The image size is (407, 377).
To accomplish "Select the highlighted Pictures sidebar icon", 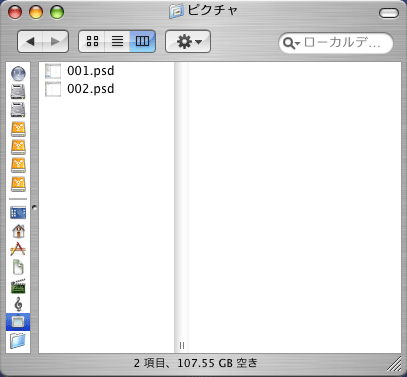I will tap(18, 322).
